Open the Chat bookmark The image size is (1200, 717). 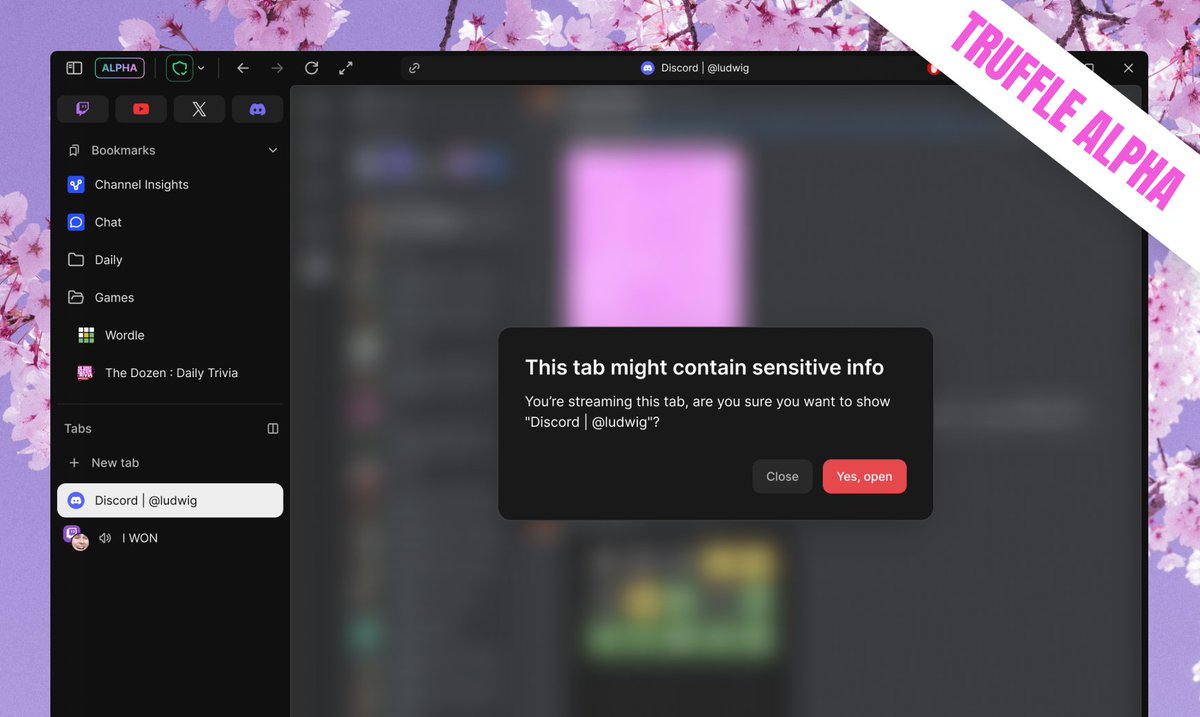click(x=170, y=222)
